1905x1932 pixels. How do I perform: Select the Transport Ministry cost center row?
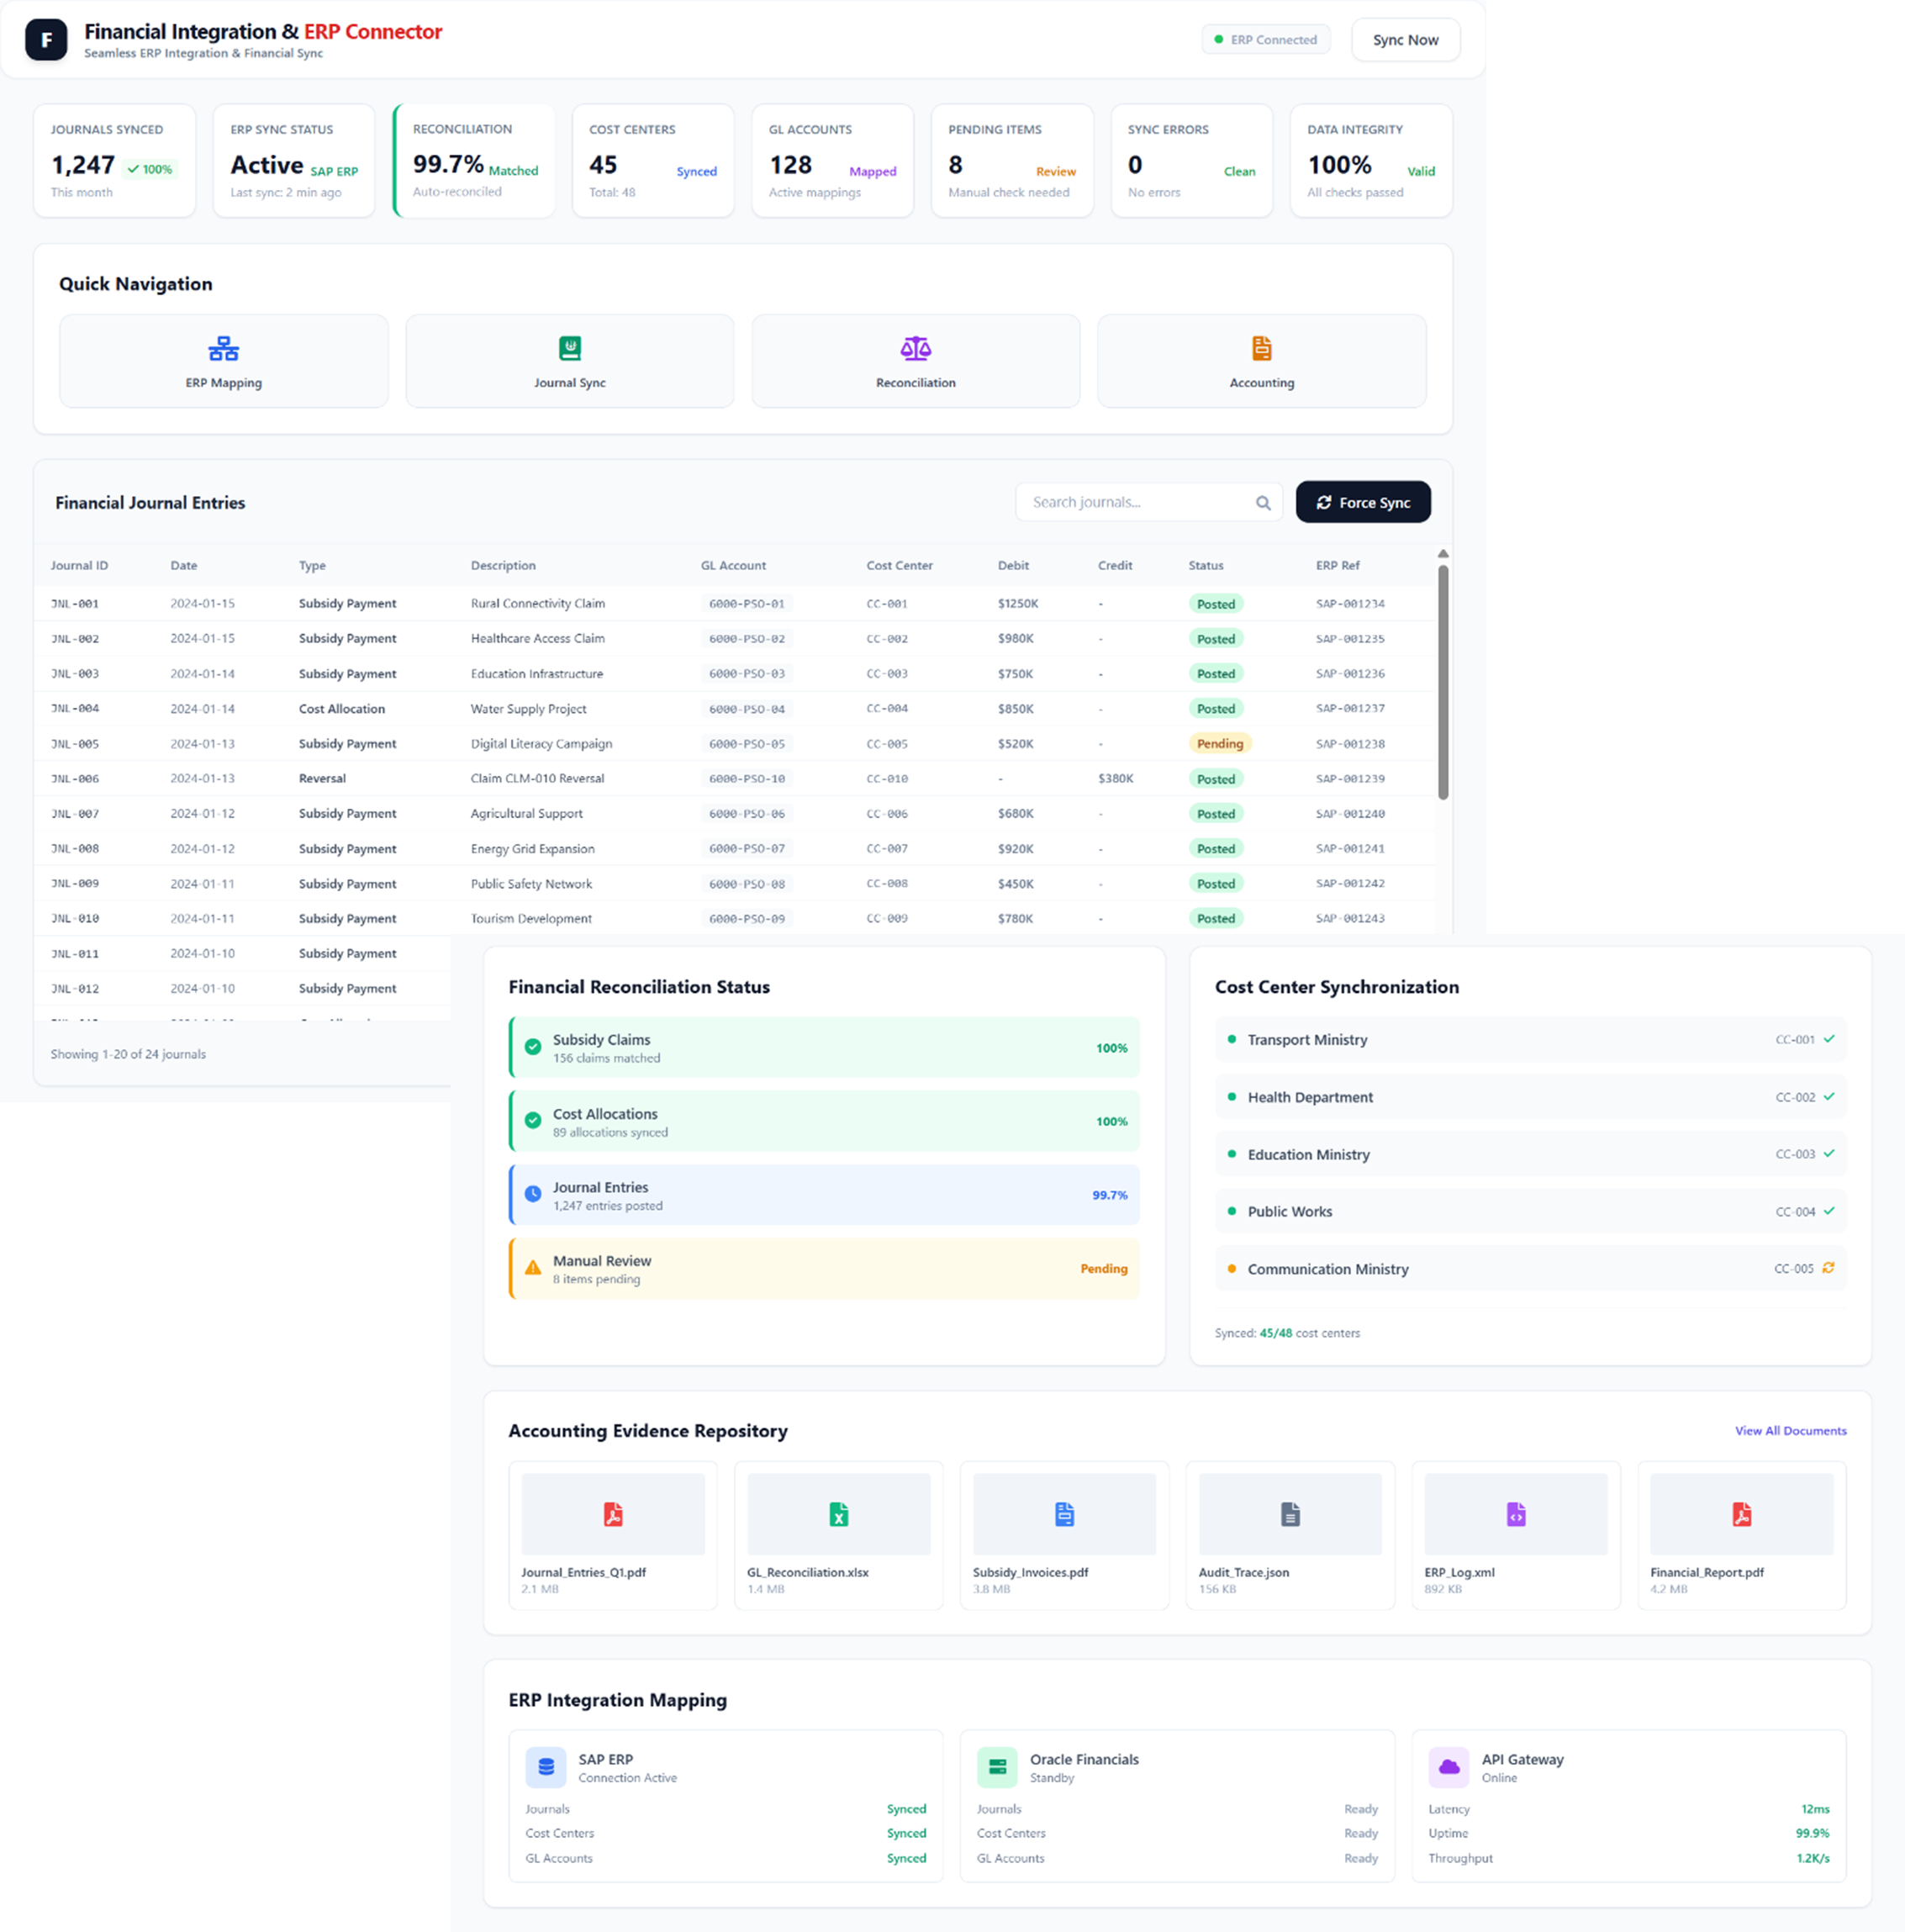coord(1529,1040)
